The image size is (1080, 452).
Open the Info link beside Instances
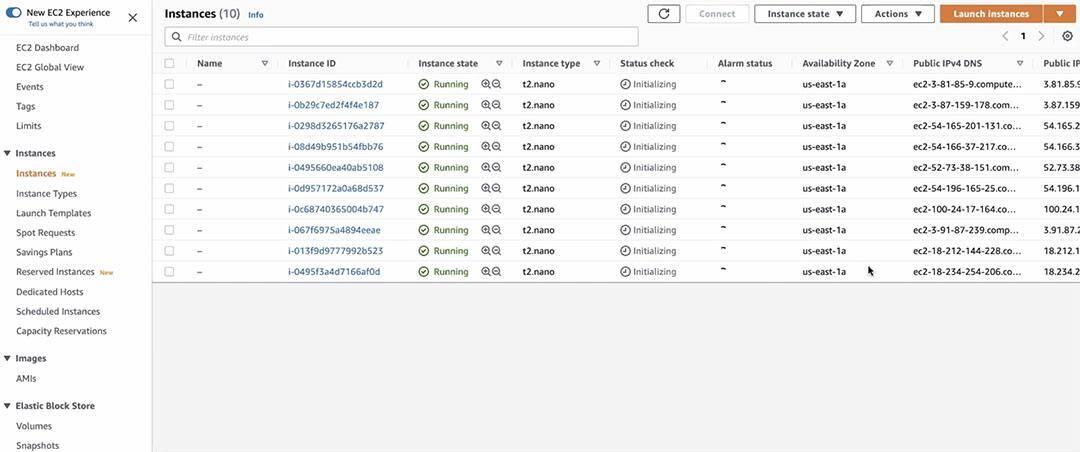[x=256, y=14]
